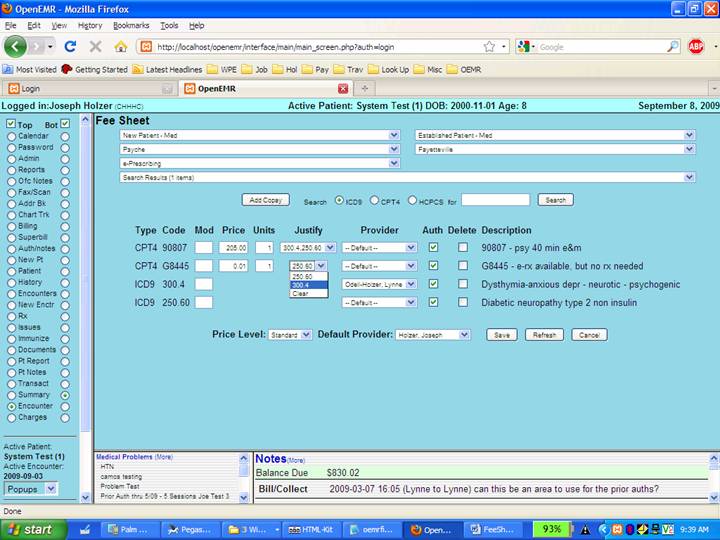Select the CPT4 search radio button

(374, 200)
